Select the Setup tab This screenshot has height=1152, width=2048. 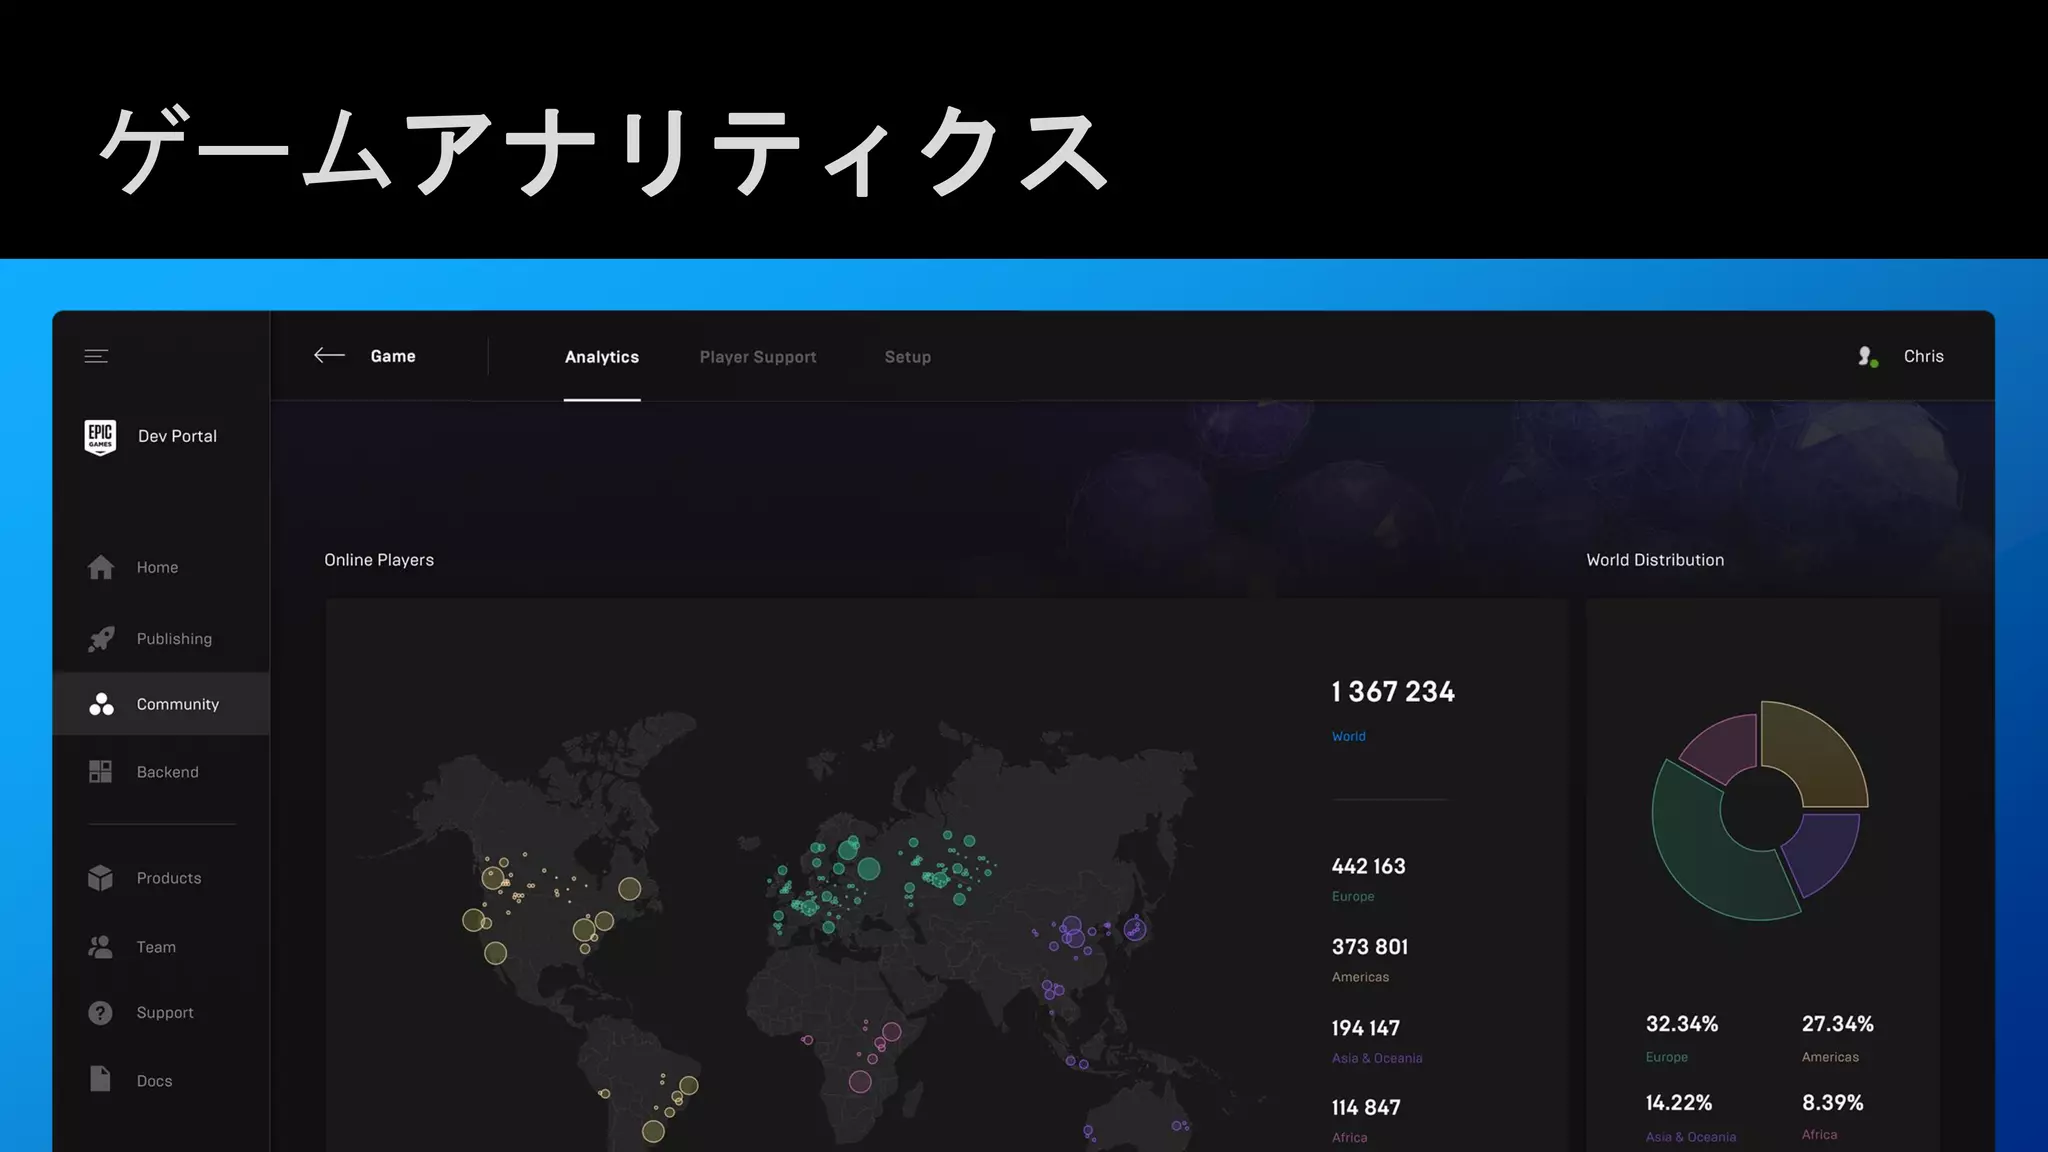pos(907,357)
